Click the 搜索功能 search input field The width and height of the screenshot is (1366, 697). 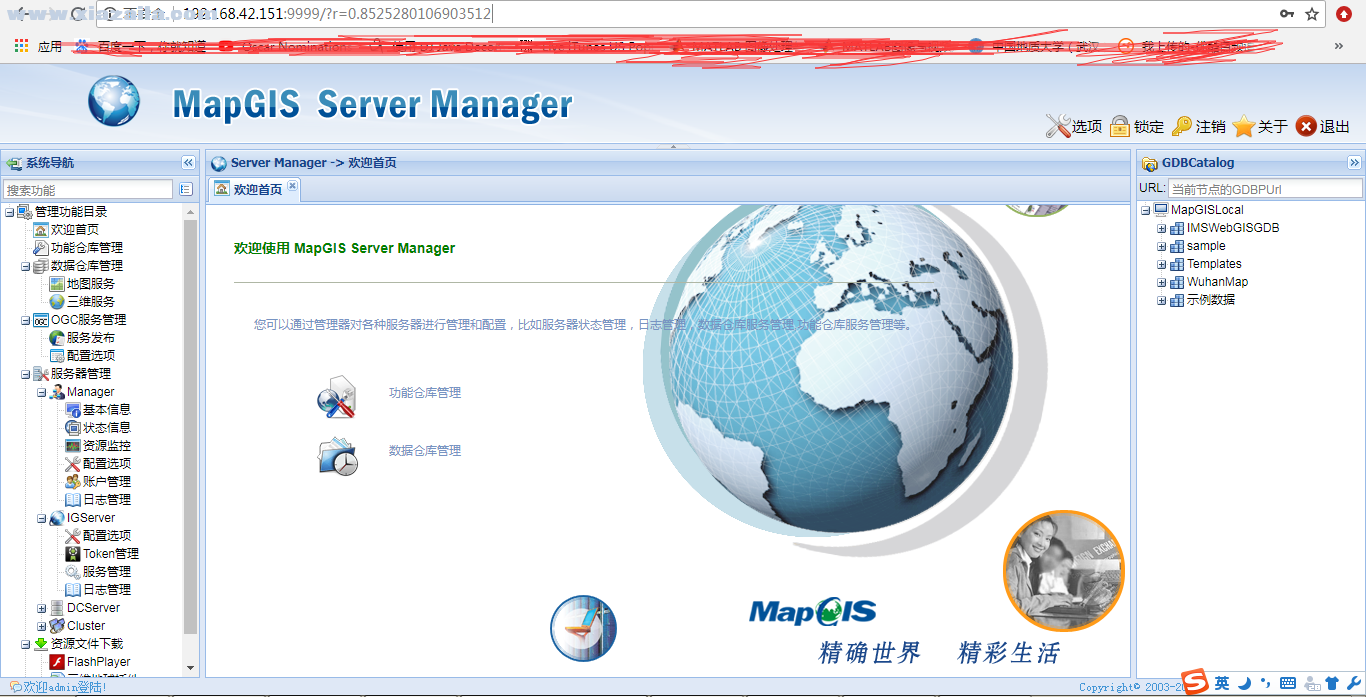pos(88,190)
